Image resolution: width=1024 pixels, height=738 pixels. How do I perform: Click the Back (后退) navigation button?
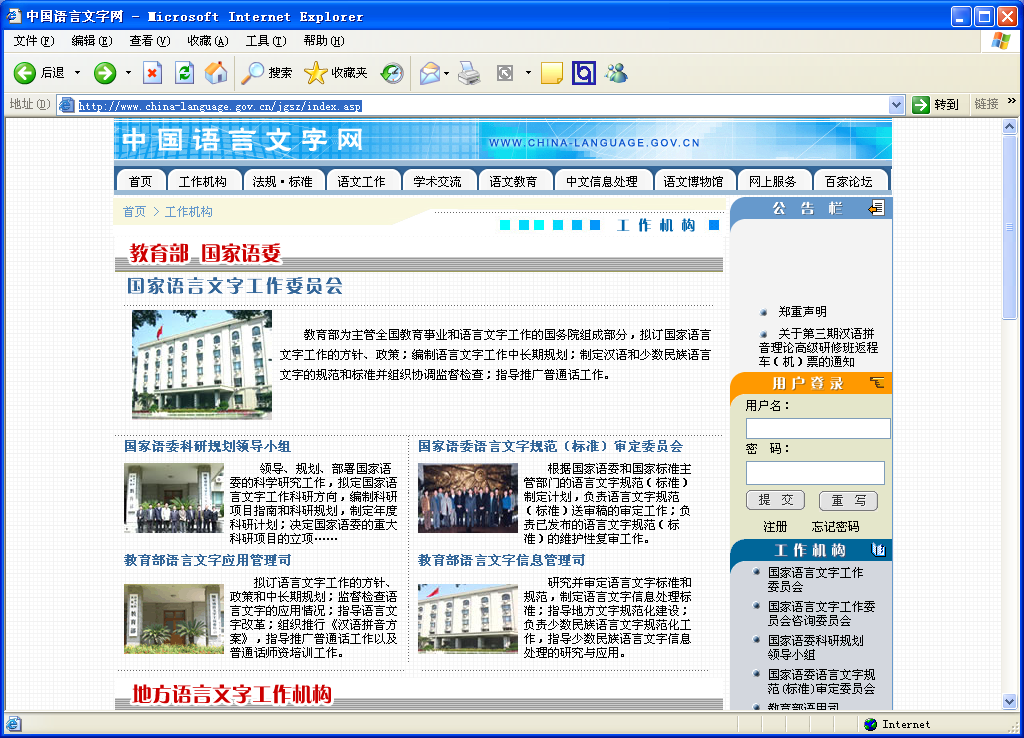click(38, 73)
